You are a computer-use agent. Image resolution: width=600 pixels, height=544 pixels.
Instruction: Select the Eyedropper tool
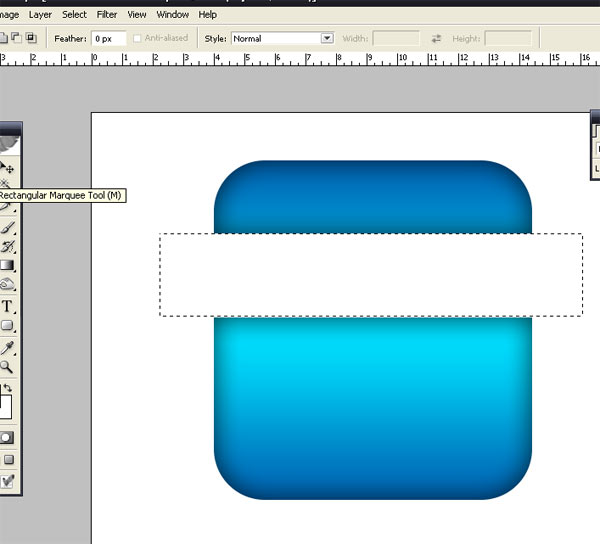click(x=8, y=348)
